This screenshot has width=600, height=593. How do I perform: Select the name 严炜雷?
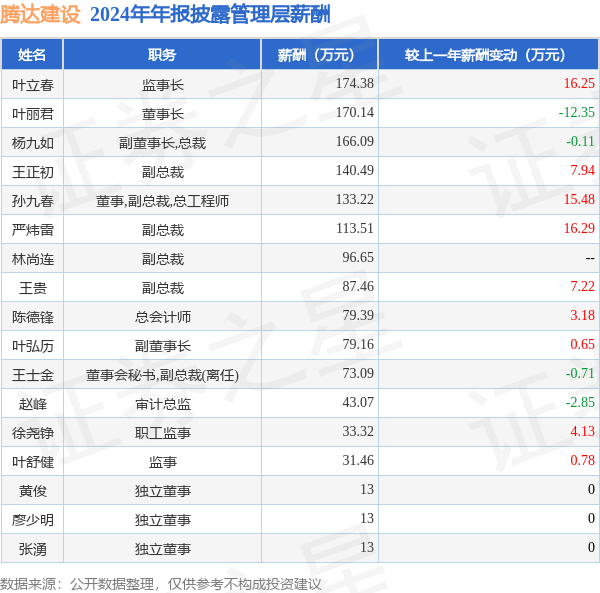click(x=33, y=230)
